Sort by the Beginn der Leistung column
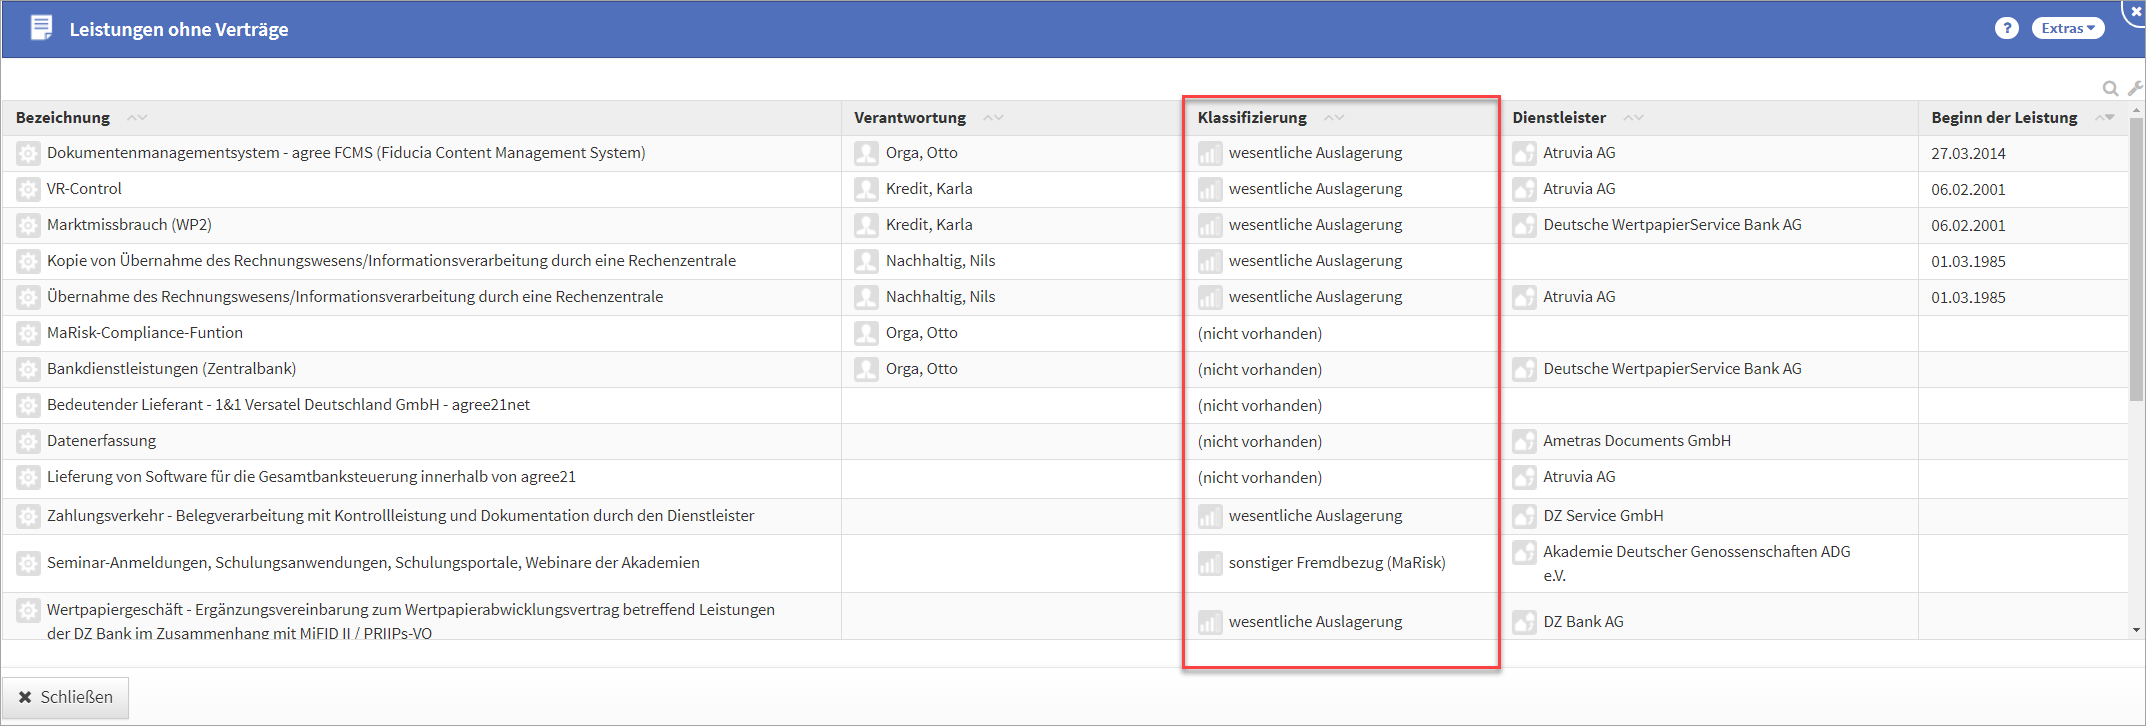 point(2004,118)
